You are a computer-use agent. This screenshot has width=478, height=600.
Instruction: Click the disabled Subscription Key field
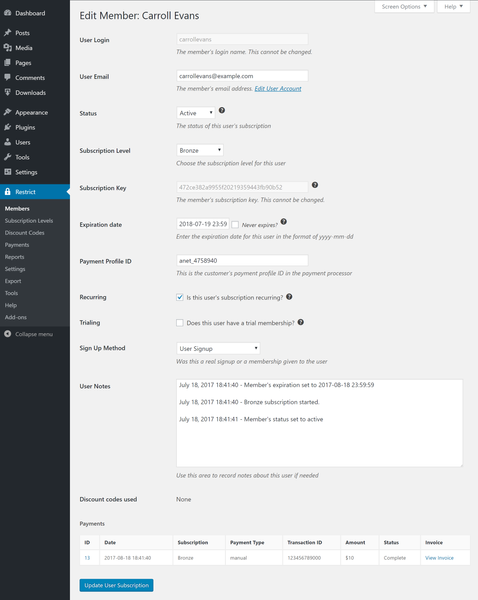pos(242,187)
